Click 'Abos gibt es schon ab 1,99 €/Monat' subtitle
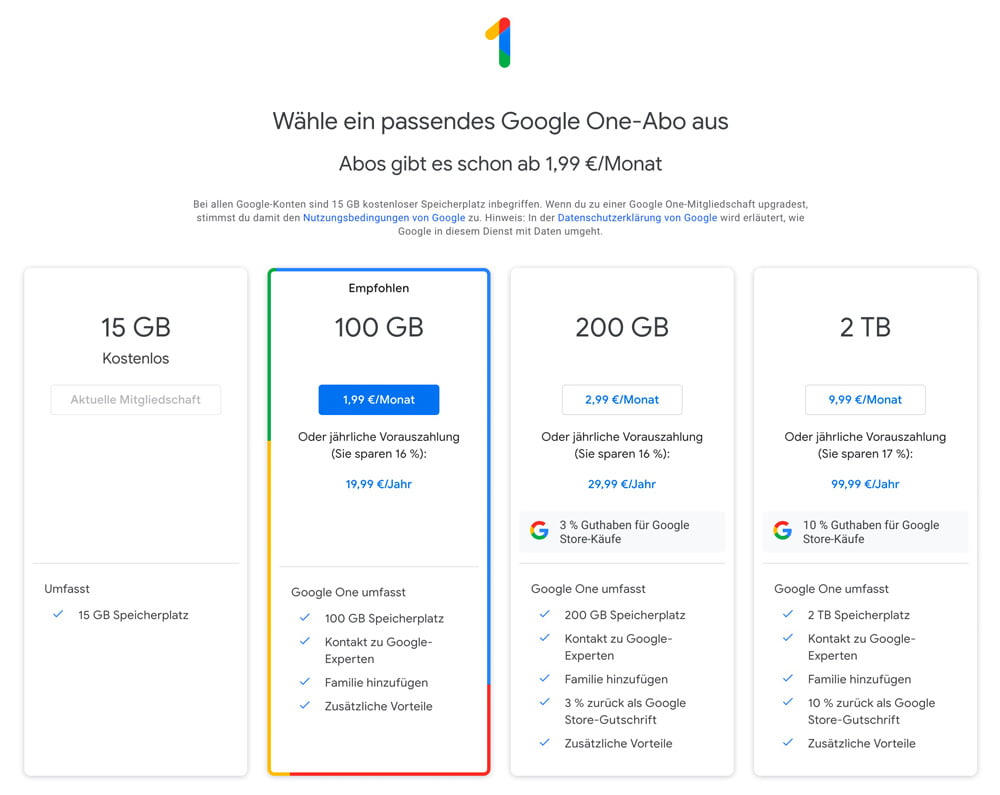Screen dimensions: 1000x795 click(x=501, y=164)
